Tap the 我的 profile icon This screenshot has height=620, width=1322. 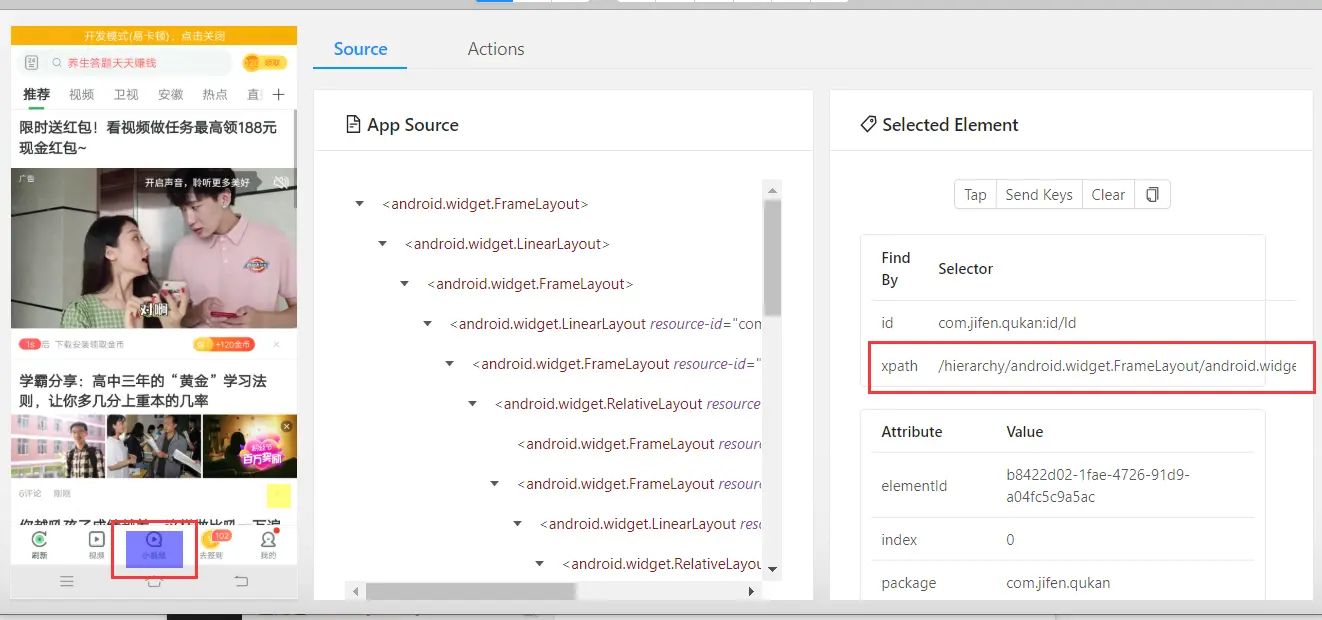268,543
